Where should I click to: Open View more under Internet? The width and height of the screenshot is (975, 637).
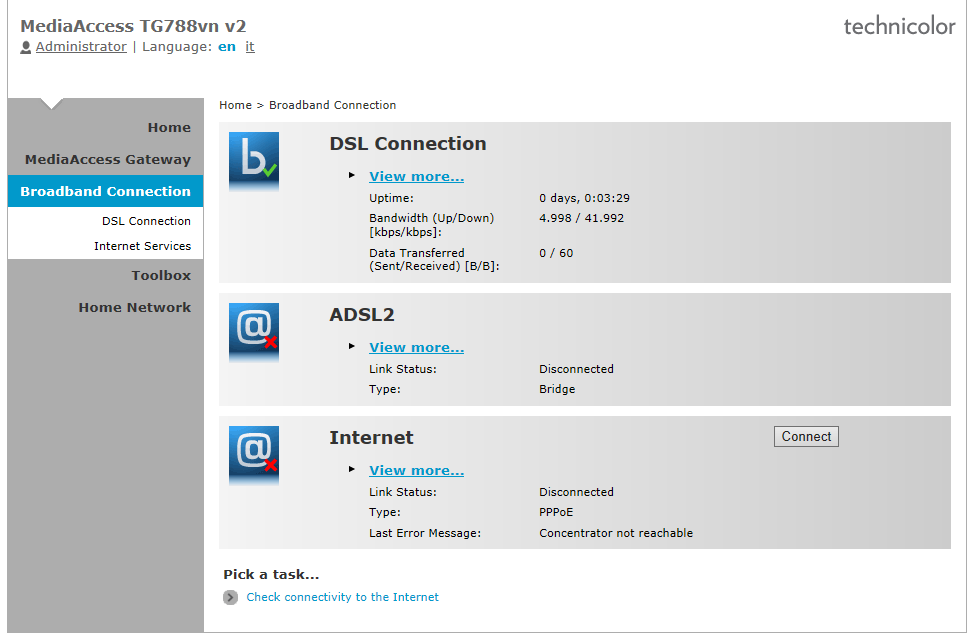pyautogui.click(x=417, y=471)
